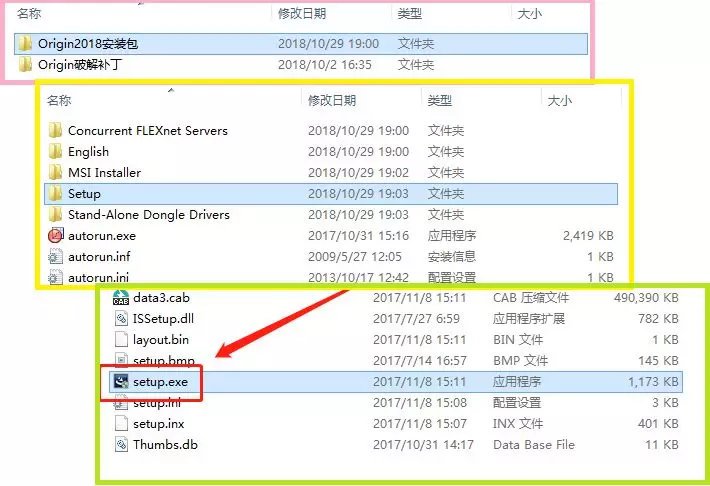Screen dimensions: 710x486
Task: Select the ISSetup.dll file name
Action: tap(163, 318)
